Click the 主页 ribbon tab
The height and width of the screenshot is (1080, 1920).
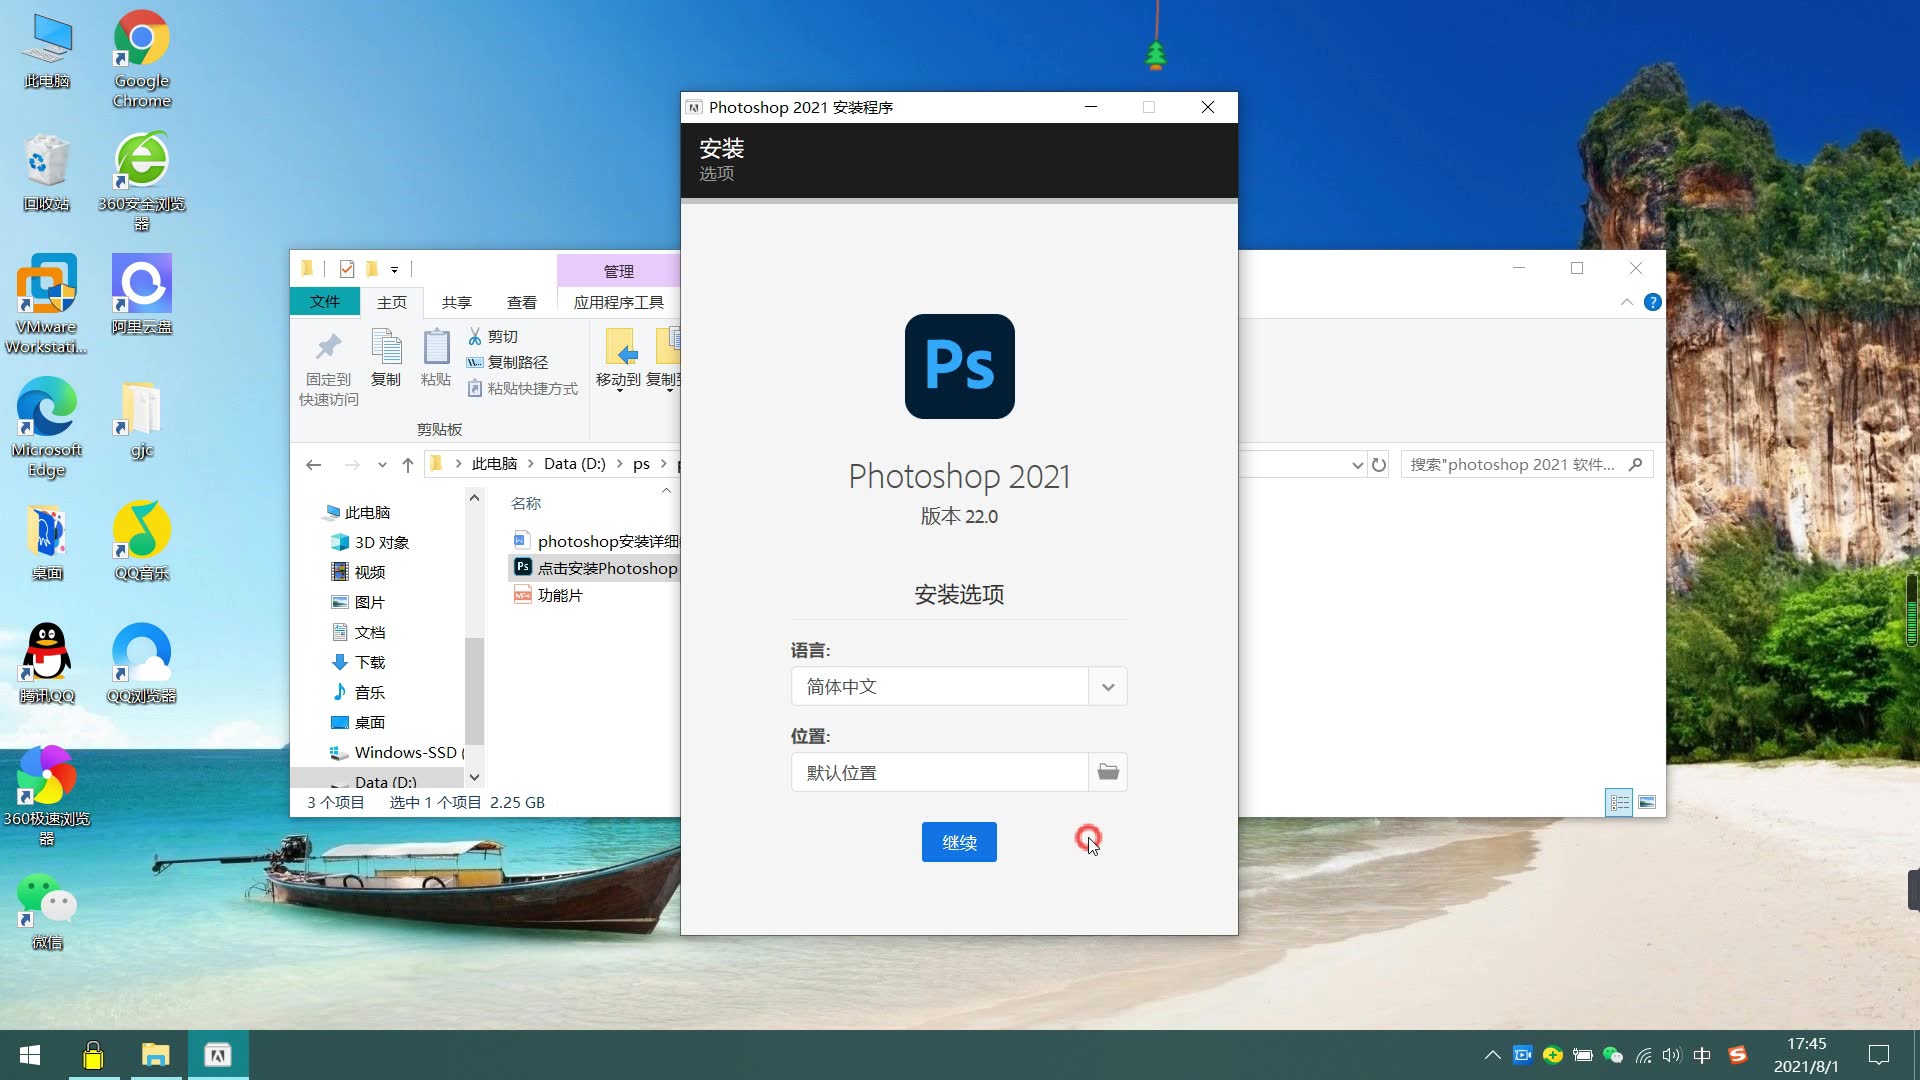click(x=392, y=302)
